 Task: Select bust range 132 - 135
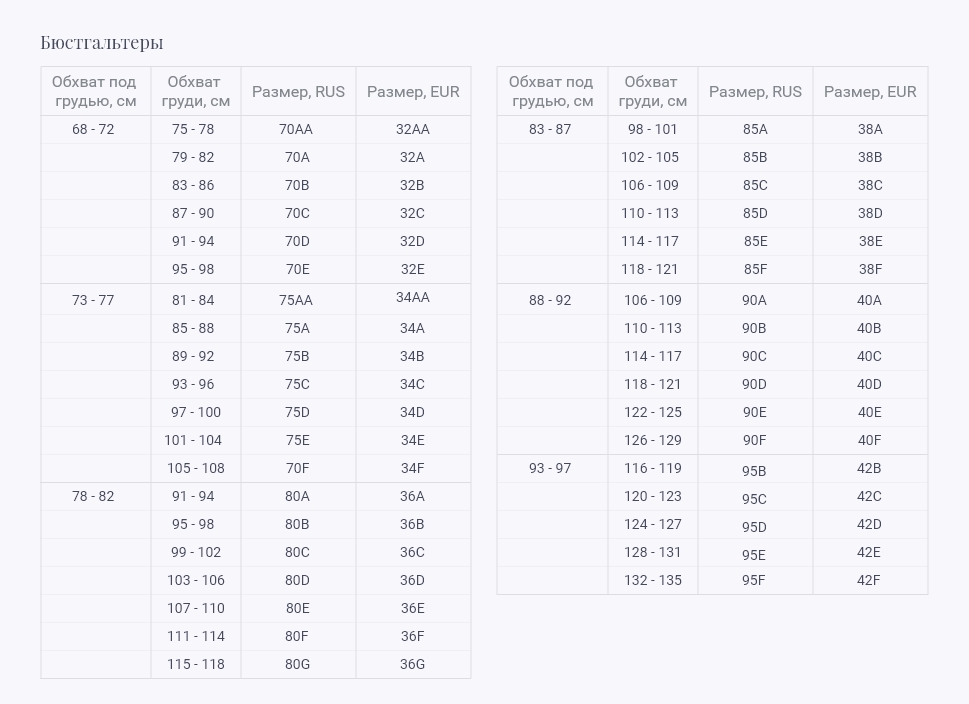653,580
